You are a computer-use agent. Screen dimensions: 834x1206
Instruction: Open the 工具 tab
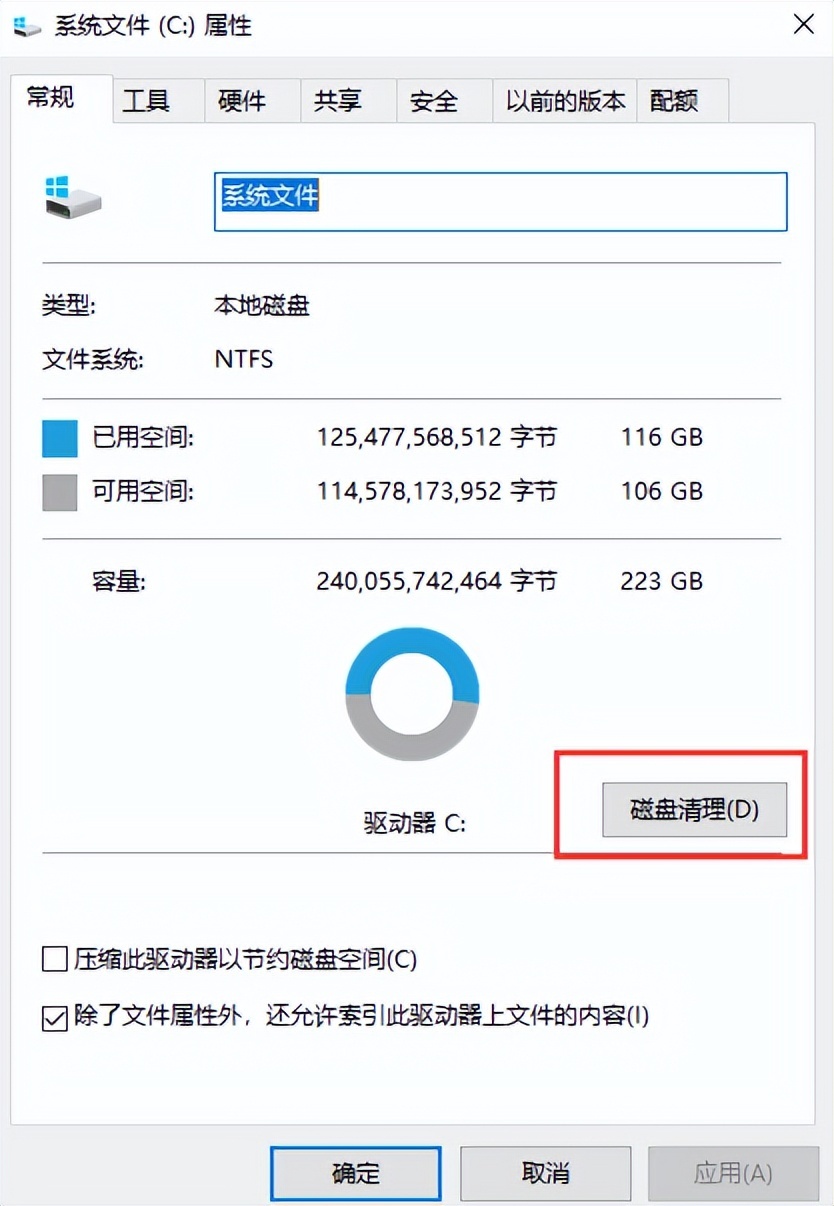click(146, 101)
